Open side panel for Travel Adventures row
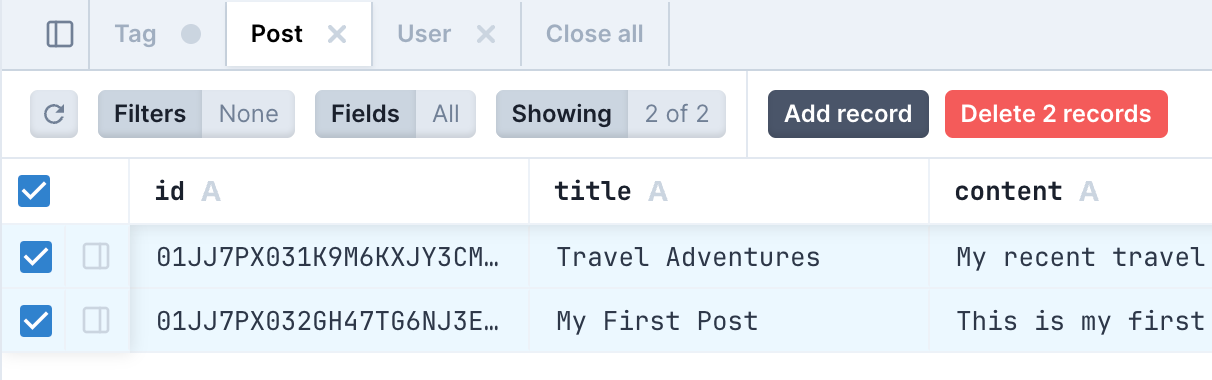1212x380 pixels. (96, 257)
